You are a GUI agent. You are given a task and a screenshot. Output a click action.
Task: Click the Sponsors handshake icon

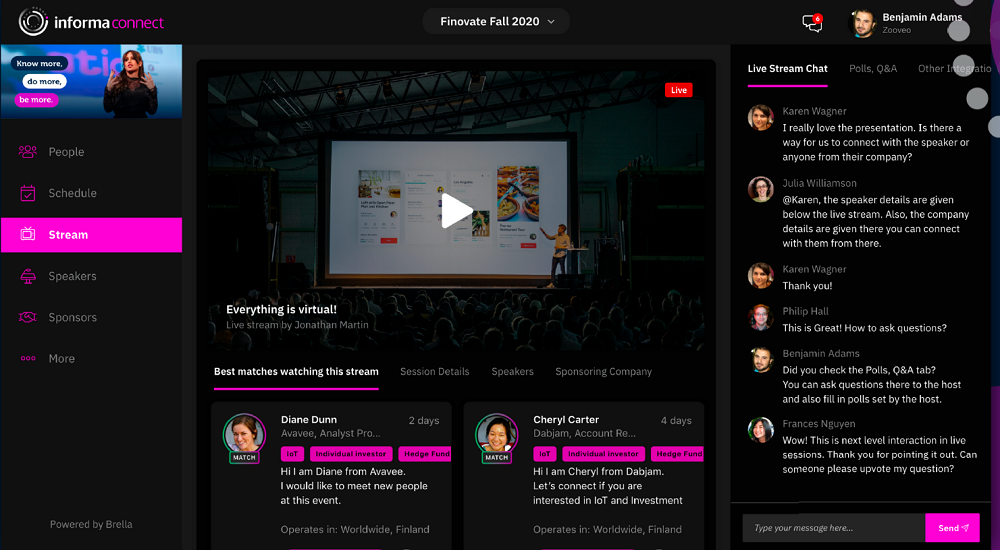[28, 317]
